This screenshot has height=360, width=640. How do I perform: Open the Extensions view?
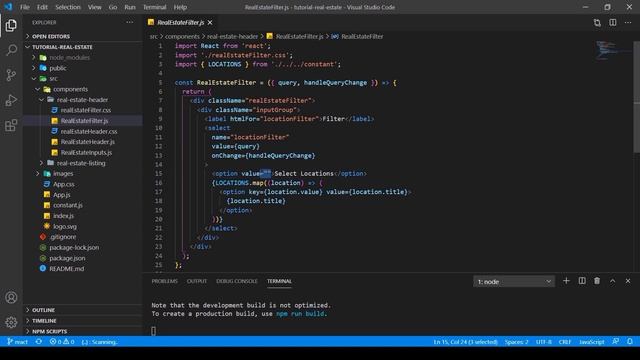coord(11,125)
